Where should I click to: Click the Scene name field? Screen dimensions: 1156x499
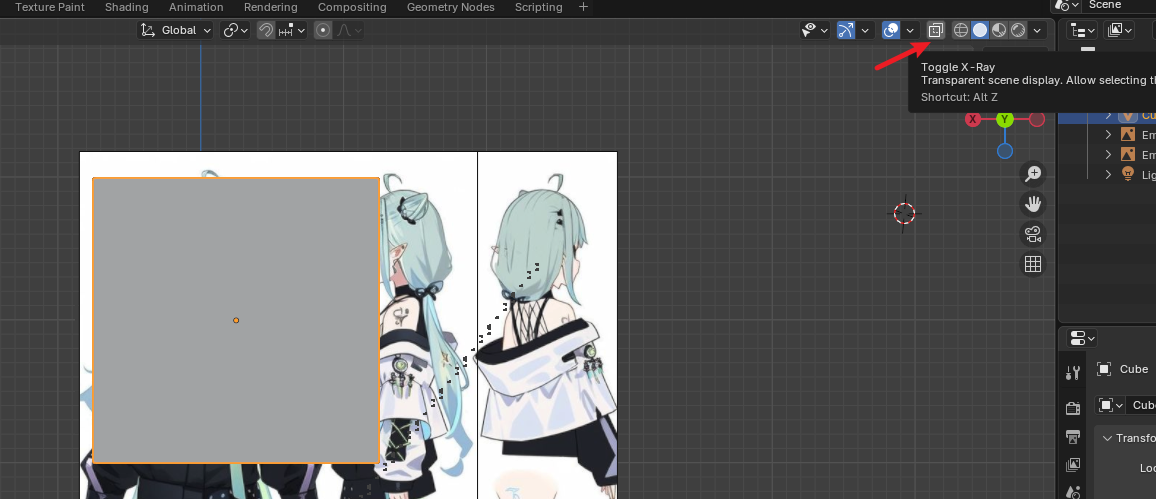[x=1119, y=5]
